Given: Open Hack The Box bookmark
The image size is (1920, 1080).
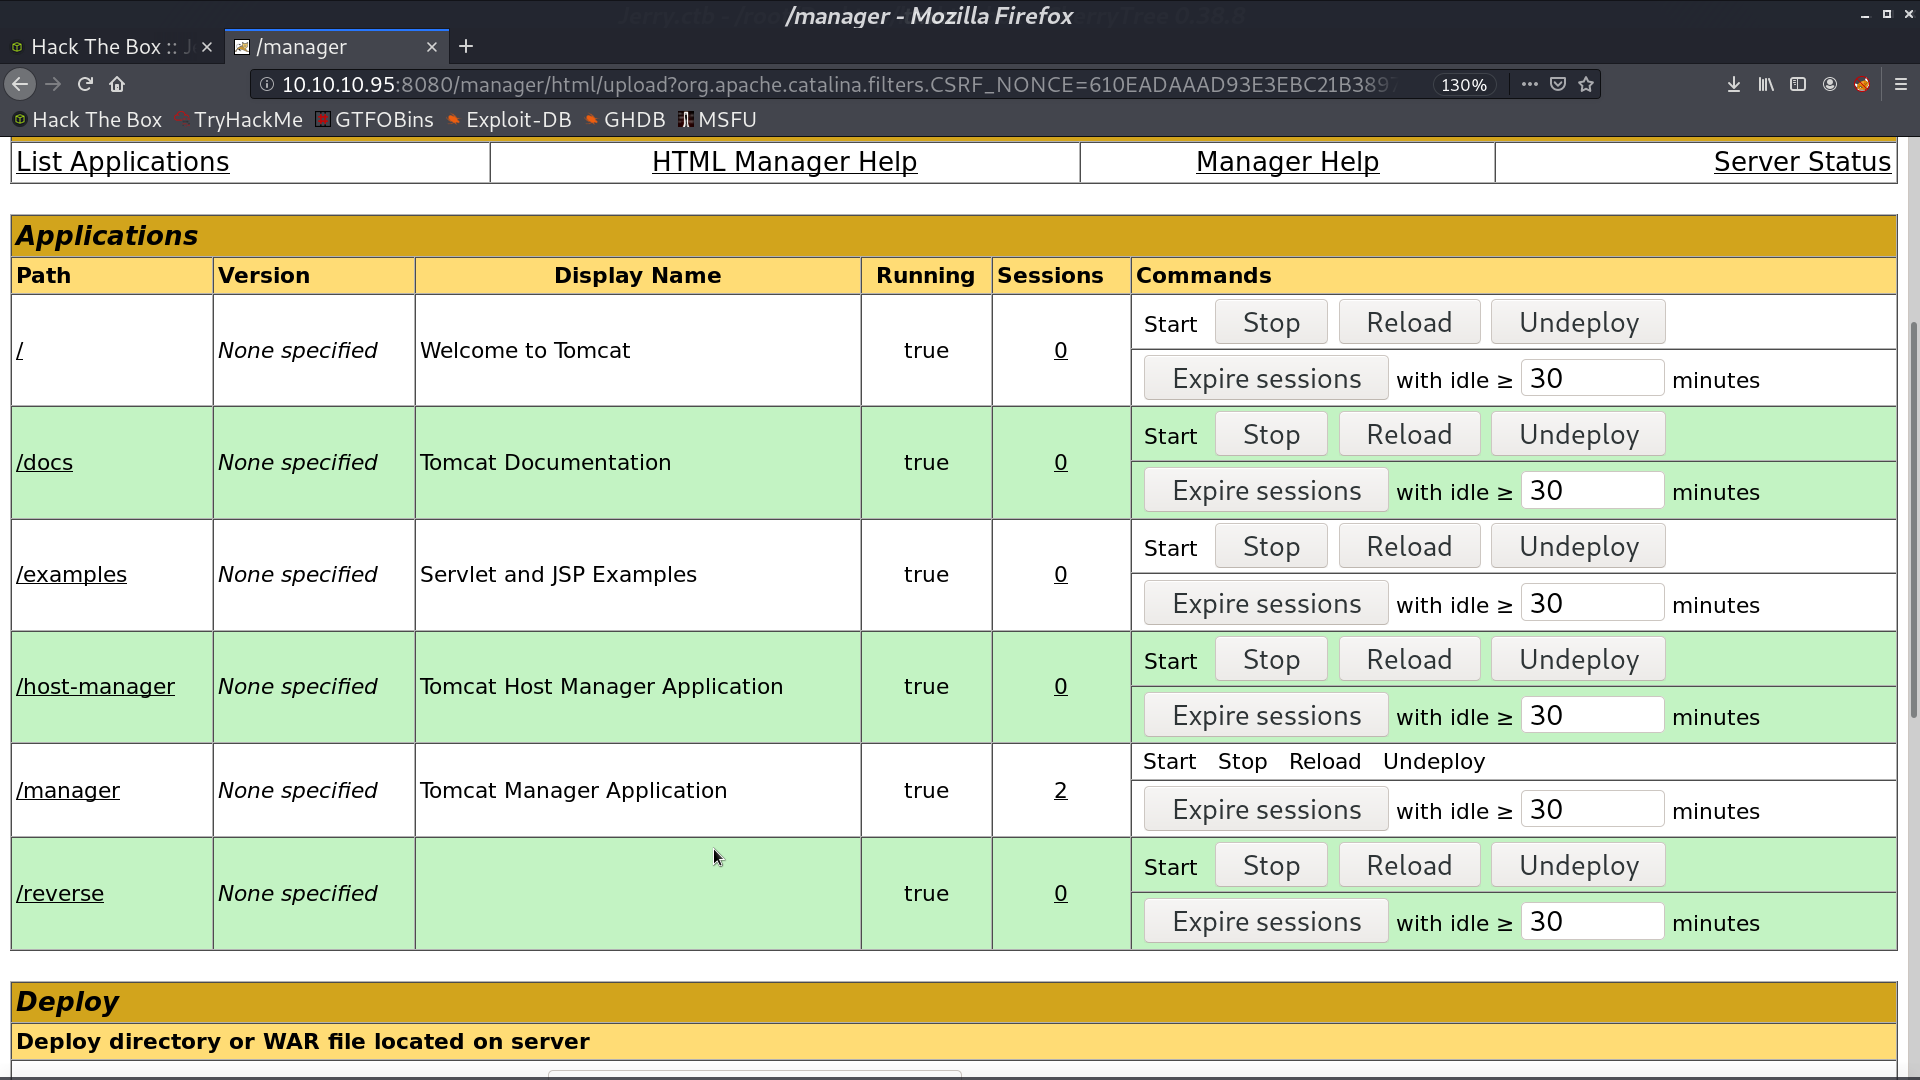Looking at the screenshot, I should point(87,120).
